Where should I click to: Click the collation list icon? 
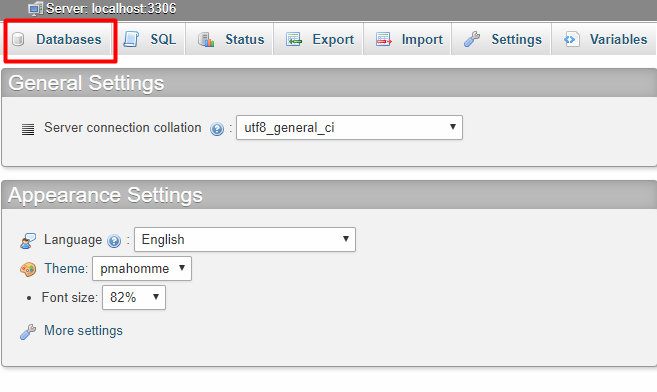(x=28, y=129)
